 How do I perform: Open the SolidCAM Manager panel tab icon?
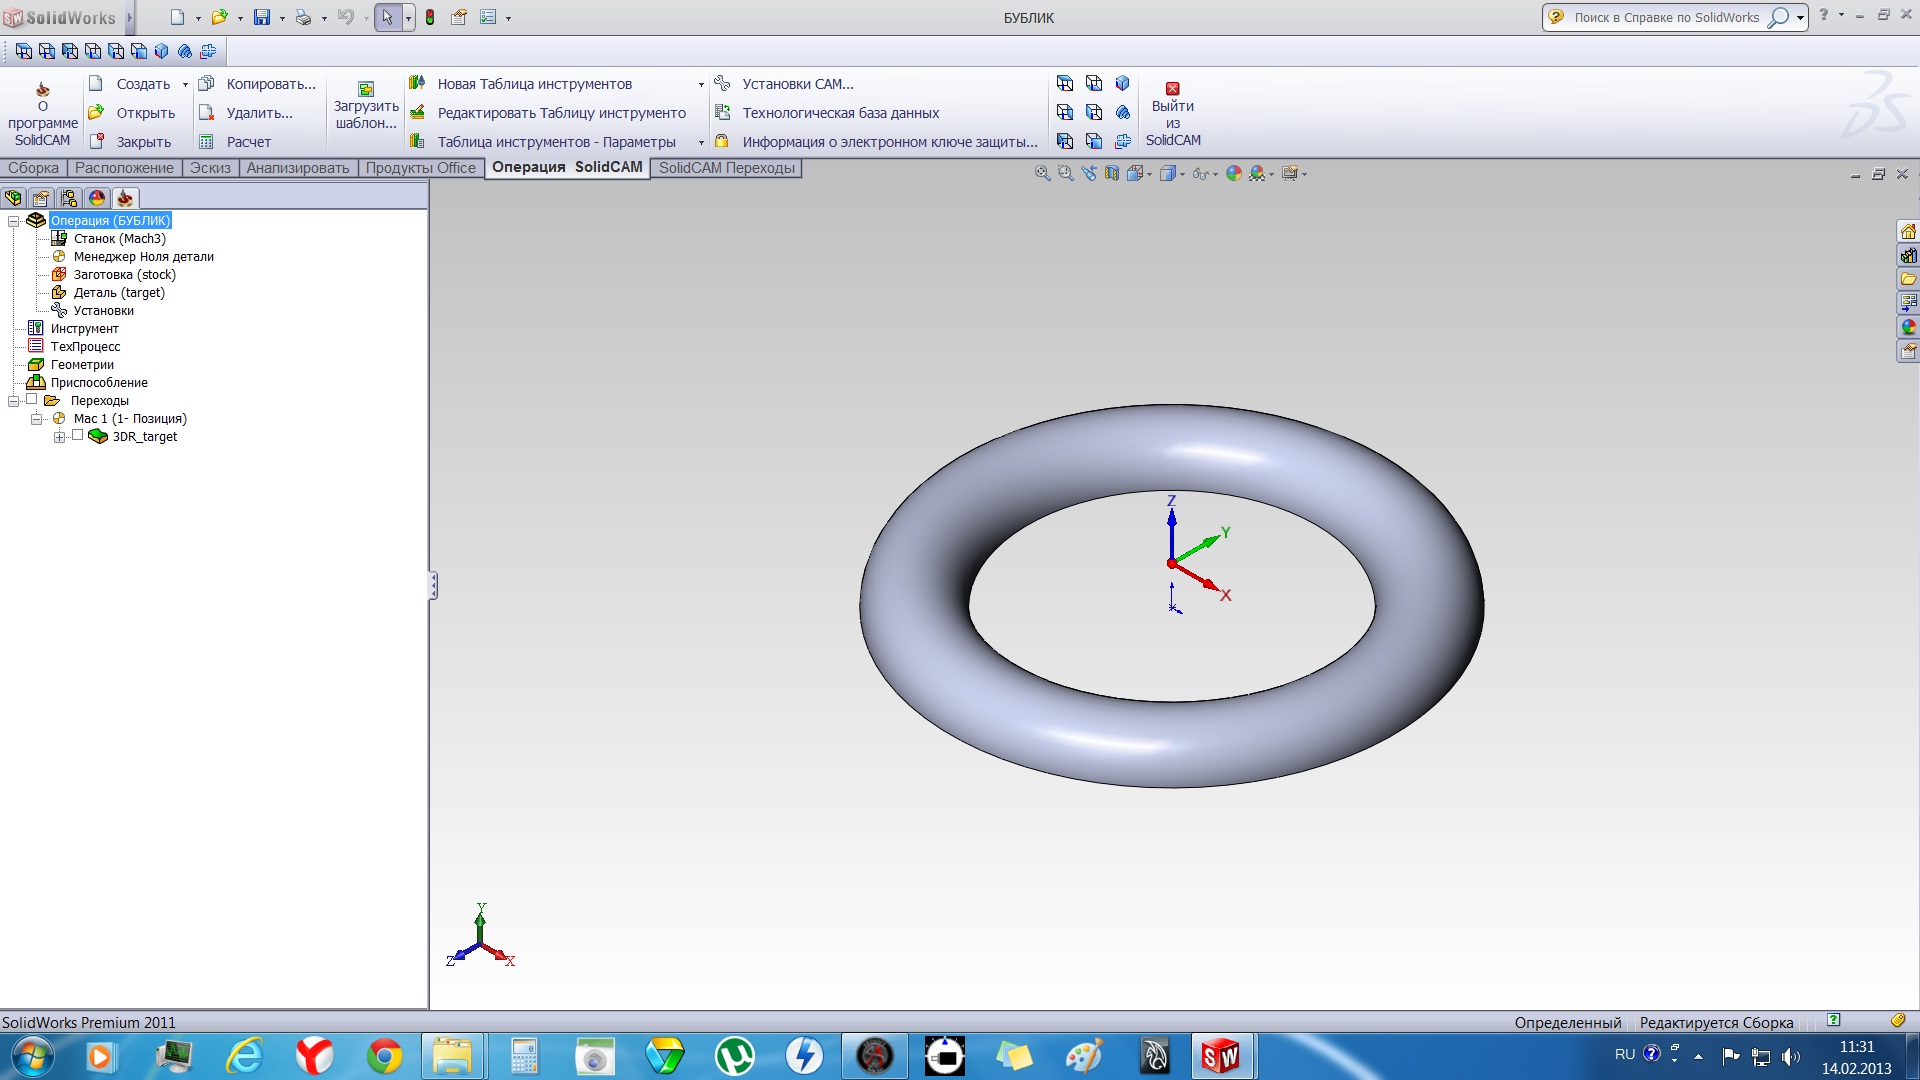(x=125, y=198)
